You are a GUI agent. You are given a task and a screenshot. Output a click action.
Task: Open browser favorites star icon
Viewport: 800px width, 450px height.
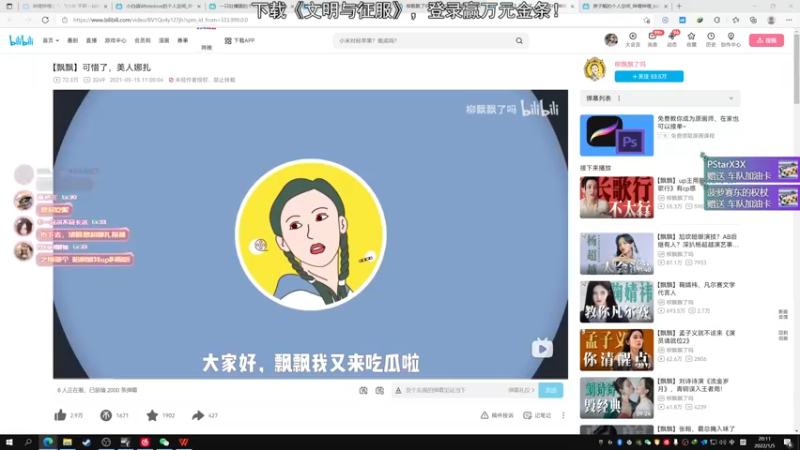coord(735,20)
